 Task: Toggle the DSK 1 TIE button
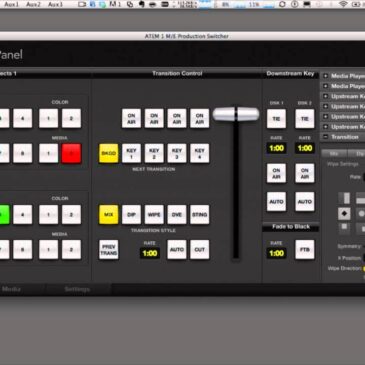tap(276, 119)
